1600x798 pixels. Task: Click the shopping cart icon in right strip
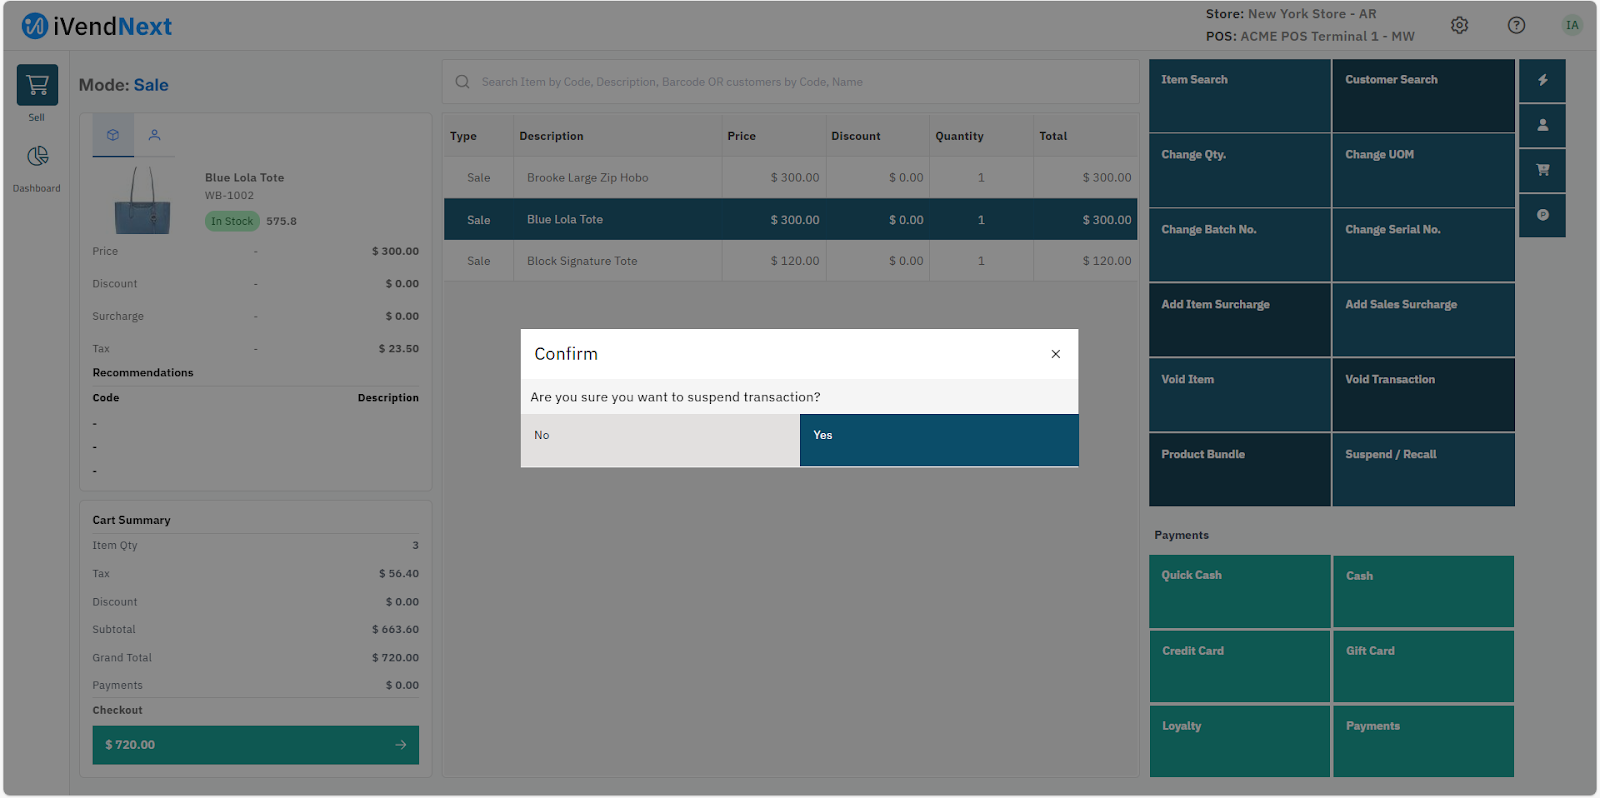1542,170
